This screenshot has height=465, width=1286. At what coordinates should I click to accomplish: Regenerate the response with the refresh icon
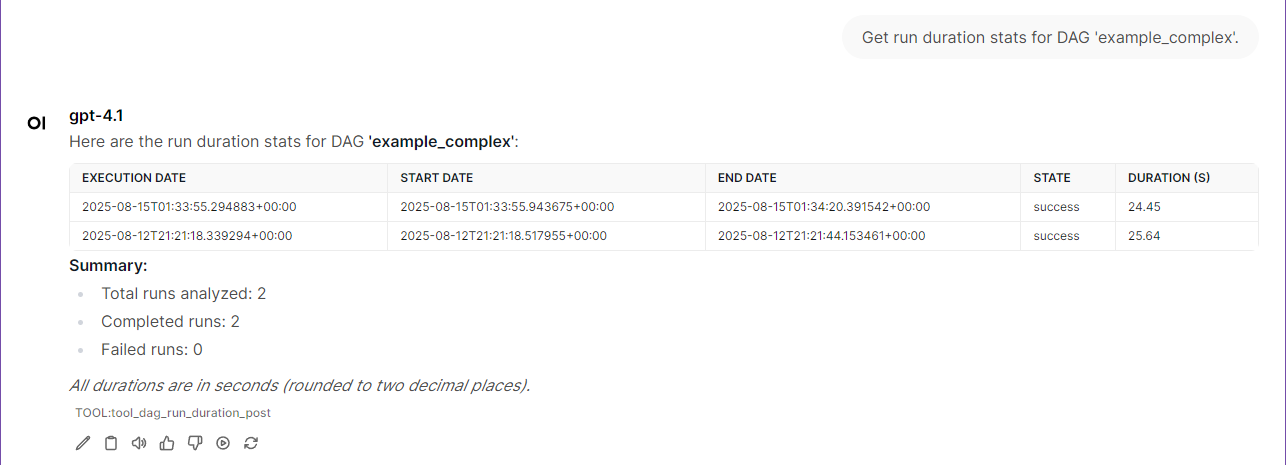[251, 443]
